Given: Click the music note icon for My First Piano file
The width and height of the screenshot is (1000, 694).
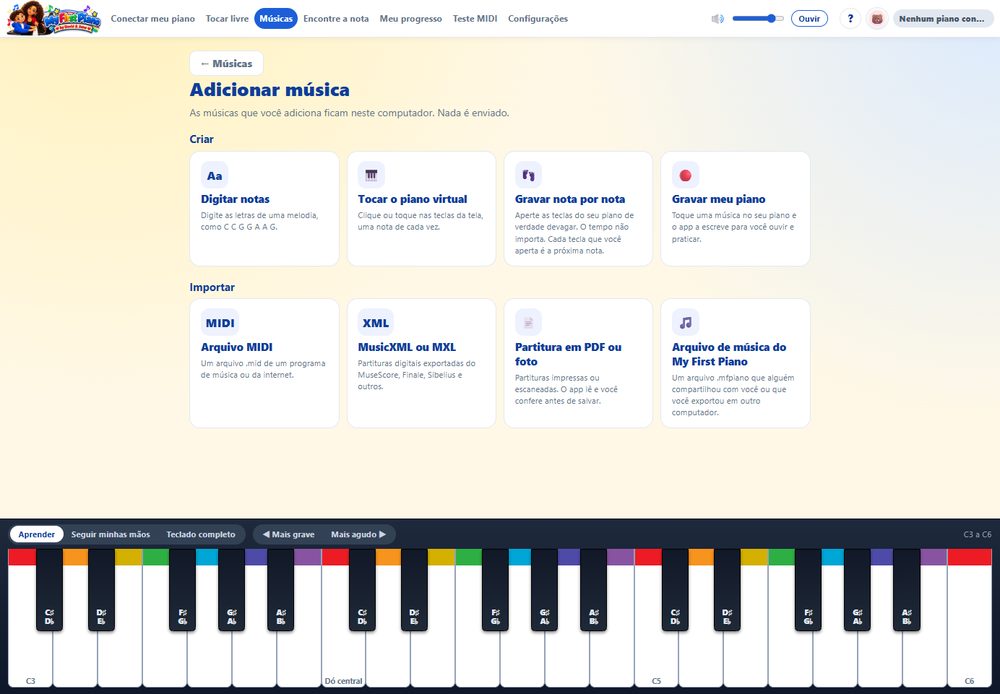Looking at the screenshot, I should [686, 323].
